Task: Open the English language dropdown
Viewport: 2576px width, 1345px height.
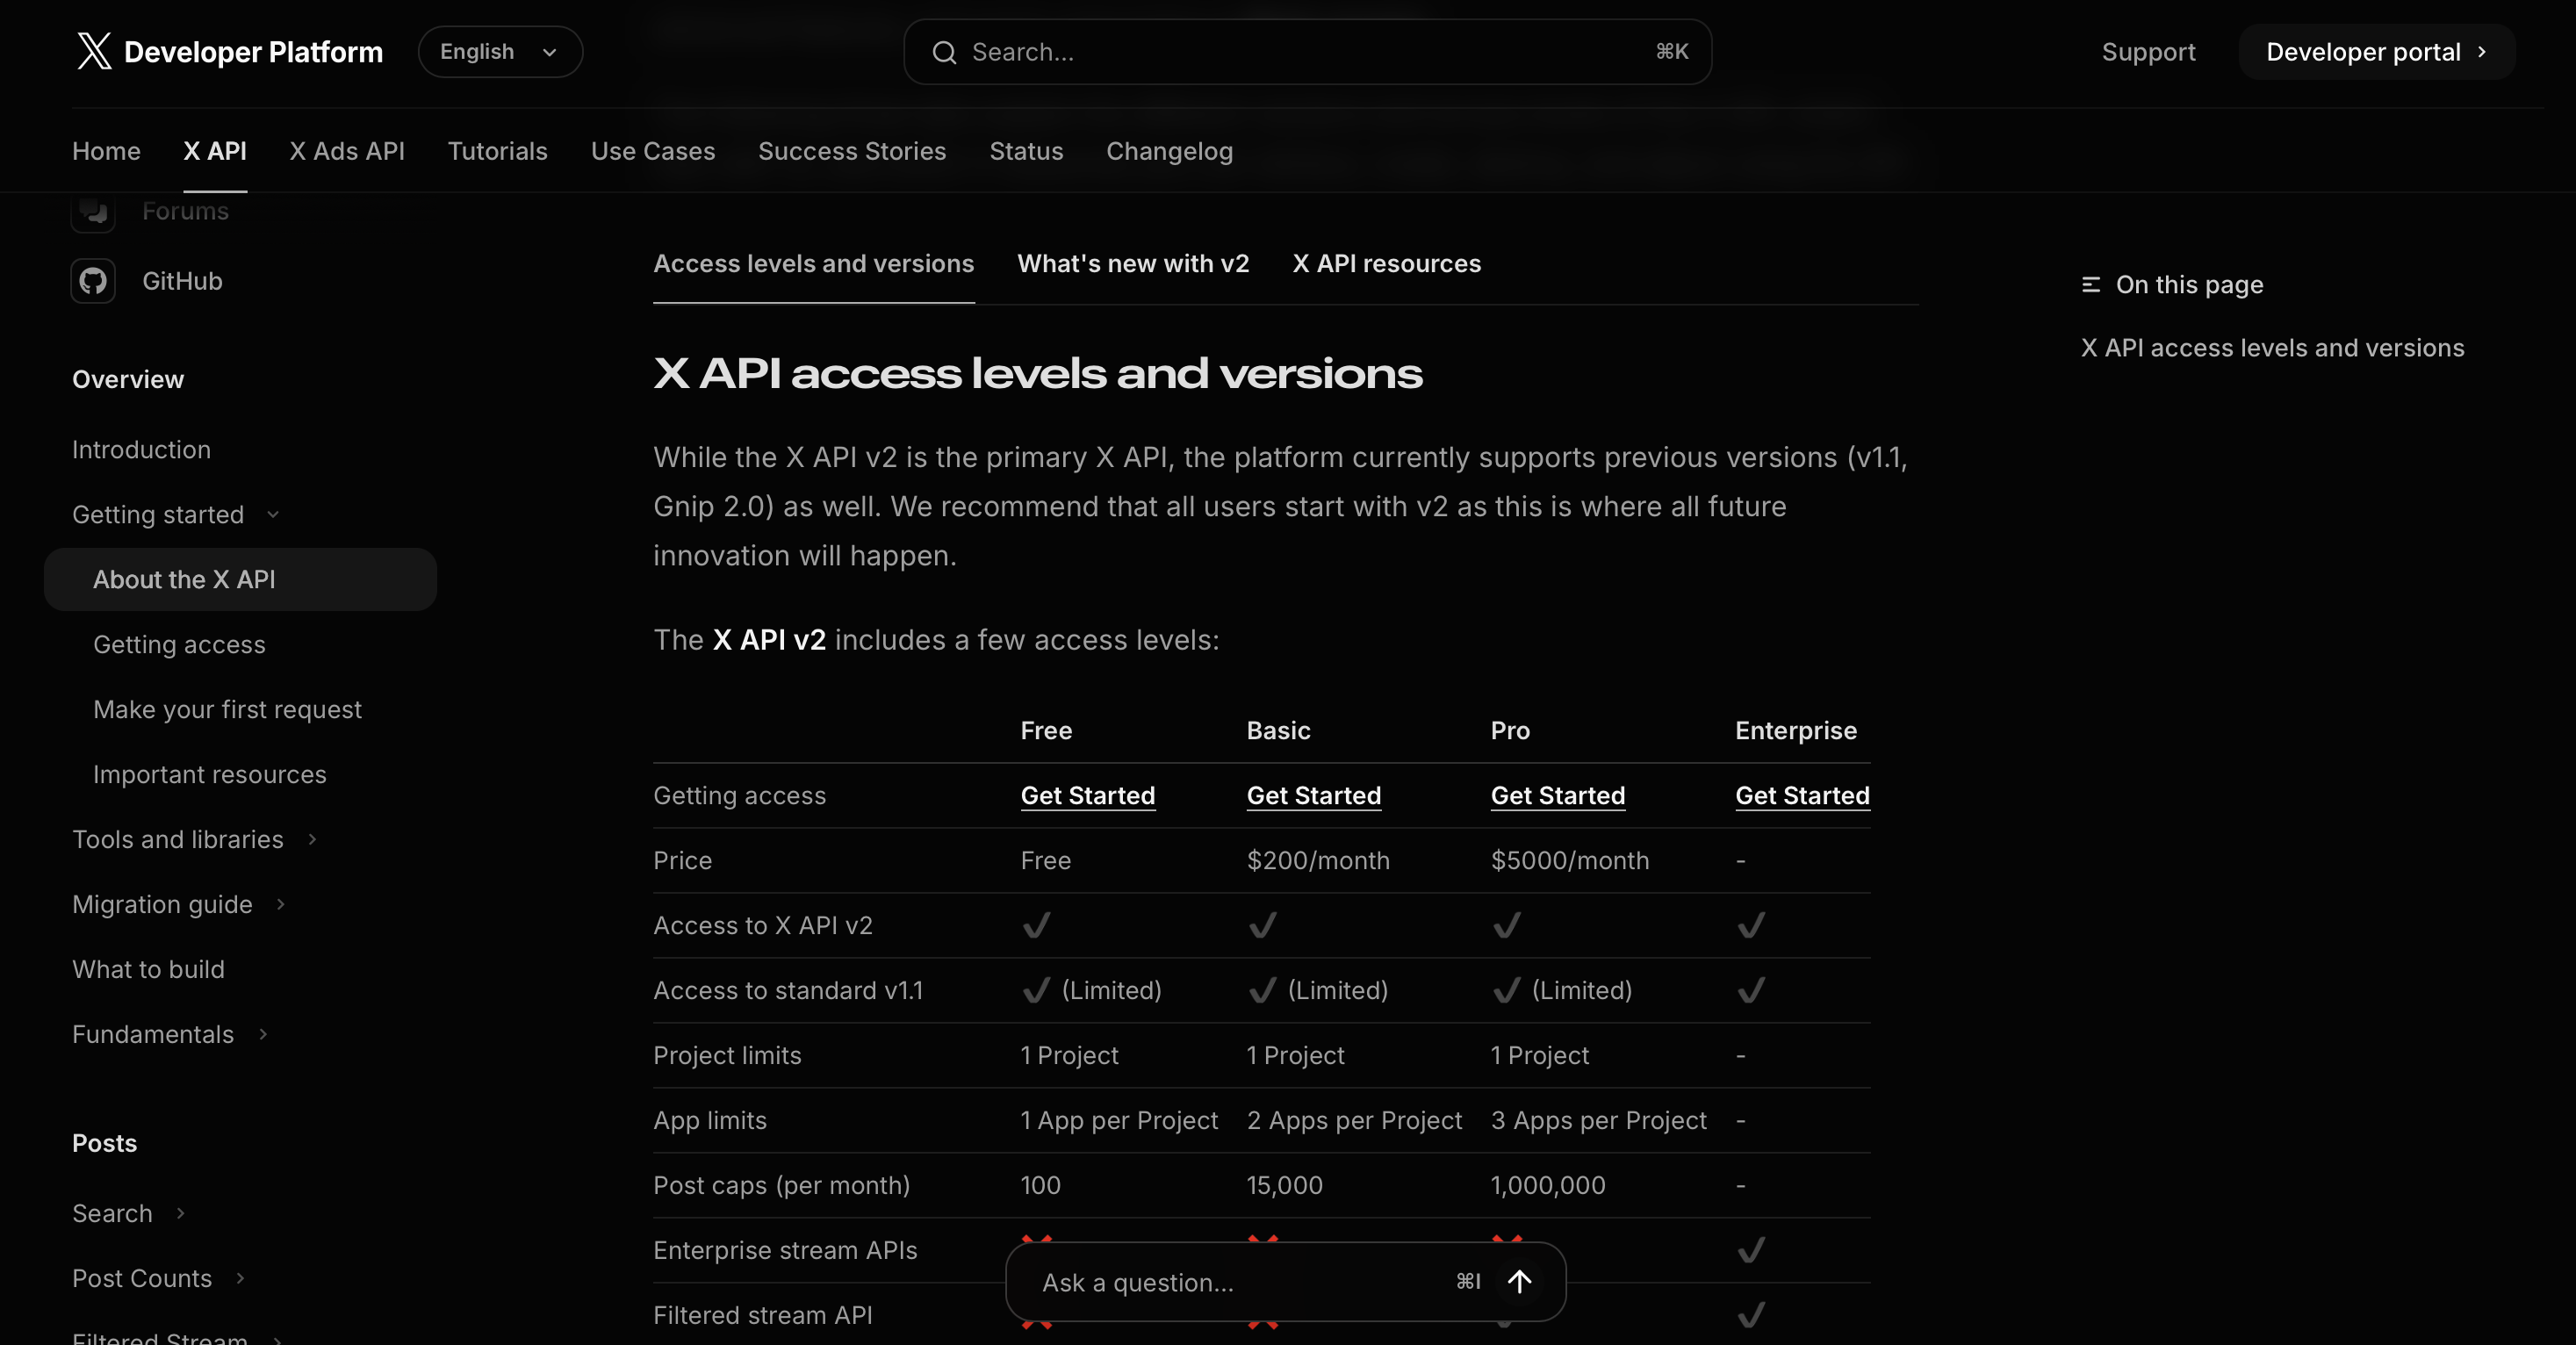Action: pos(499,52)
